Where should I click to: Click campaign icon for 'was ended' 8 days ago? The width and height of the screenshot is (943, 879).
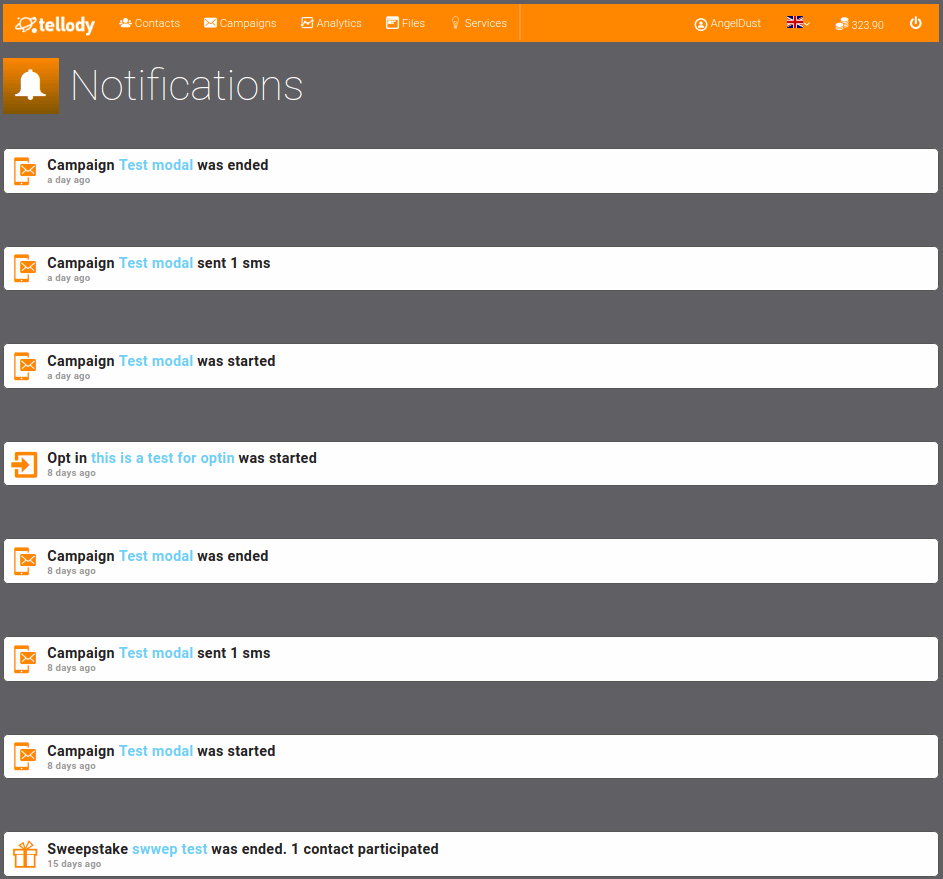(x=25, y=562)
